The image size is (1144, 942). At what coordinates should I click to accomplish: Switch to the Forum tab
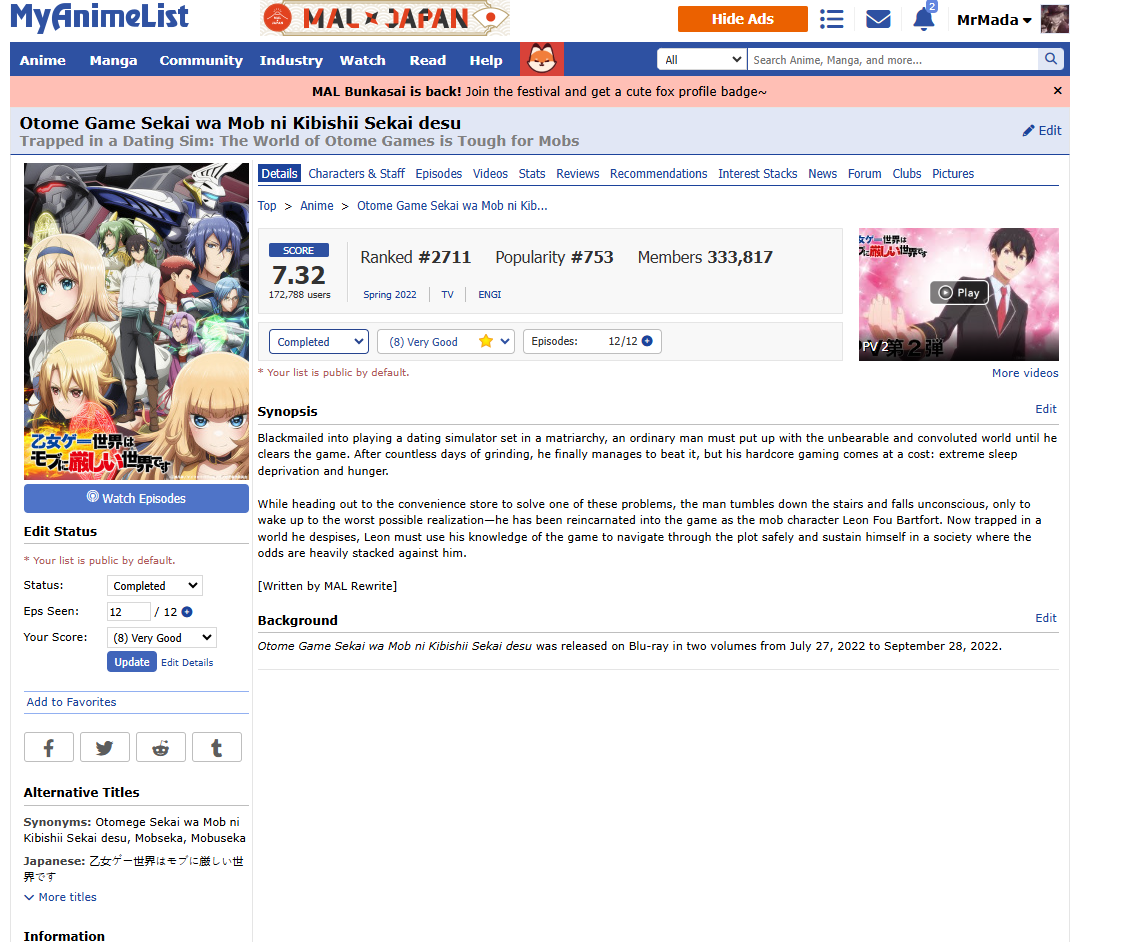pyautogui.click(x=865, y=174)
